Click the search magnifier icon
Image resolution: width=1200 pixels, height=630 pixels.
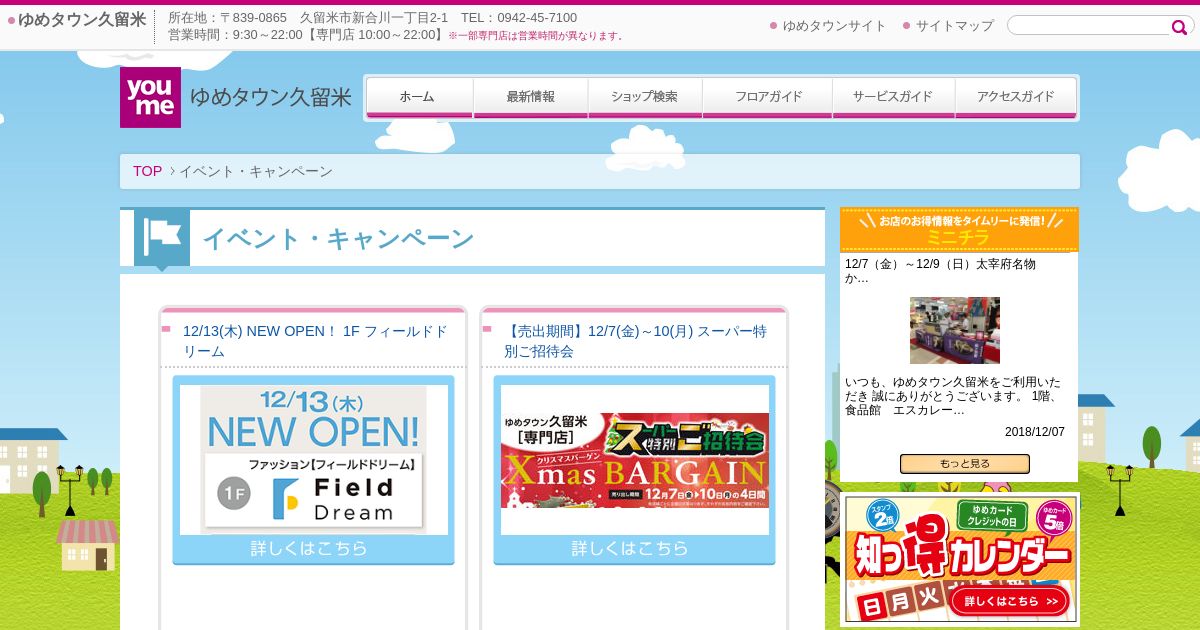[x=1179, y=27]
